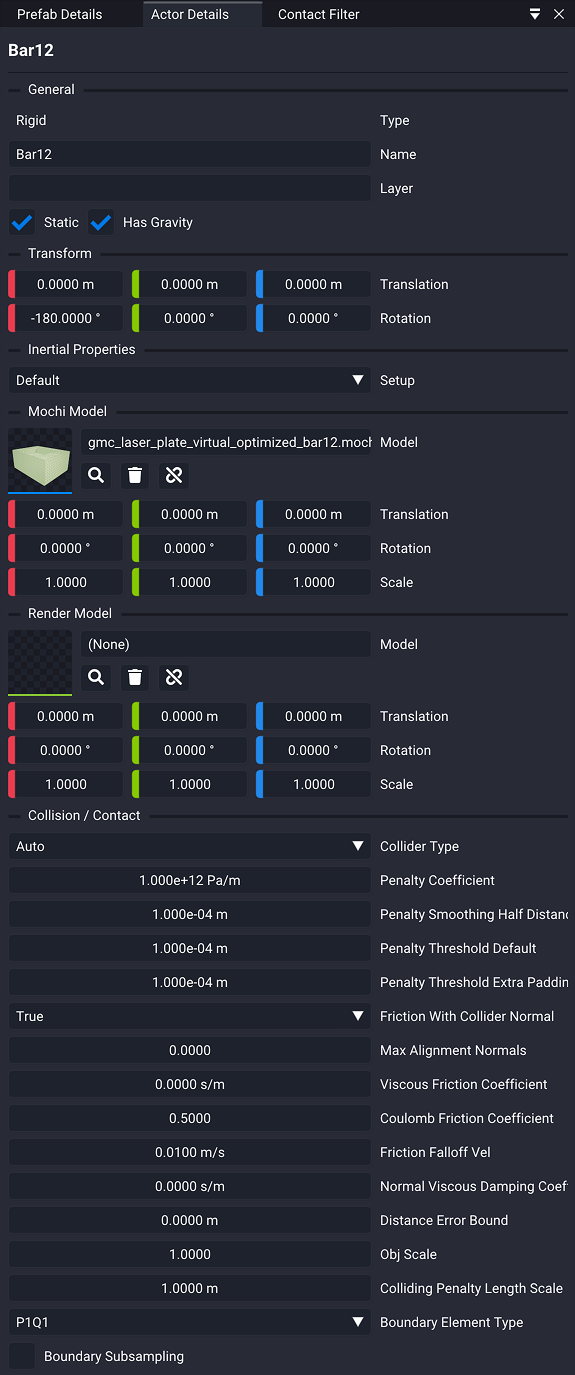
Task: Unlink the Mochi Model
Action: tap(174, 475)
